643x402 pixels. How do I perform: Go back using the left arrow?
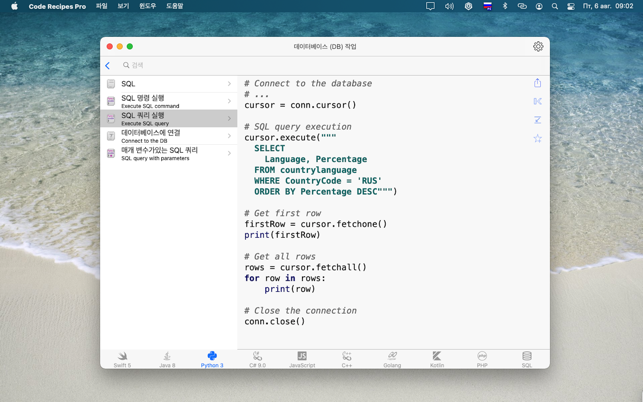(x=108, y=66)
